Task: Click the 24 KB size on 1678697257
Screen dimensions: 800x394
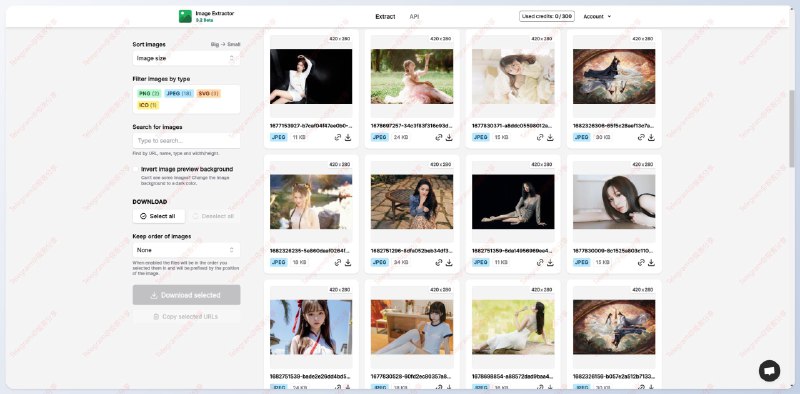Action: coord(401,137)
